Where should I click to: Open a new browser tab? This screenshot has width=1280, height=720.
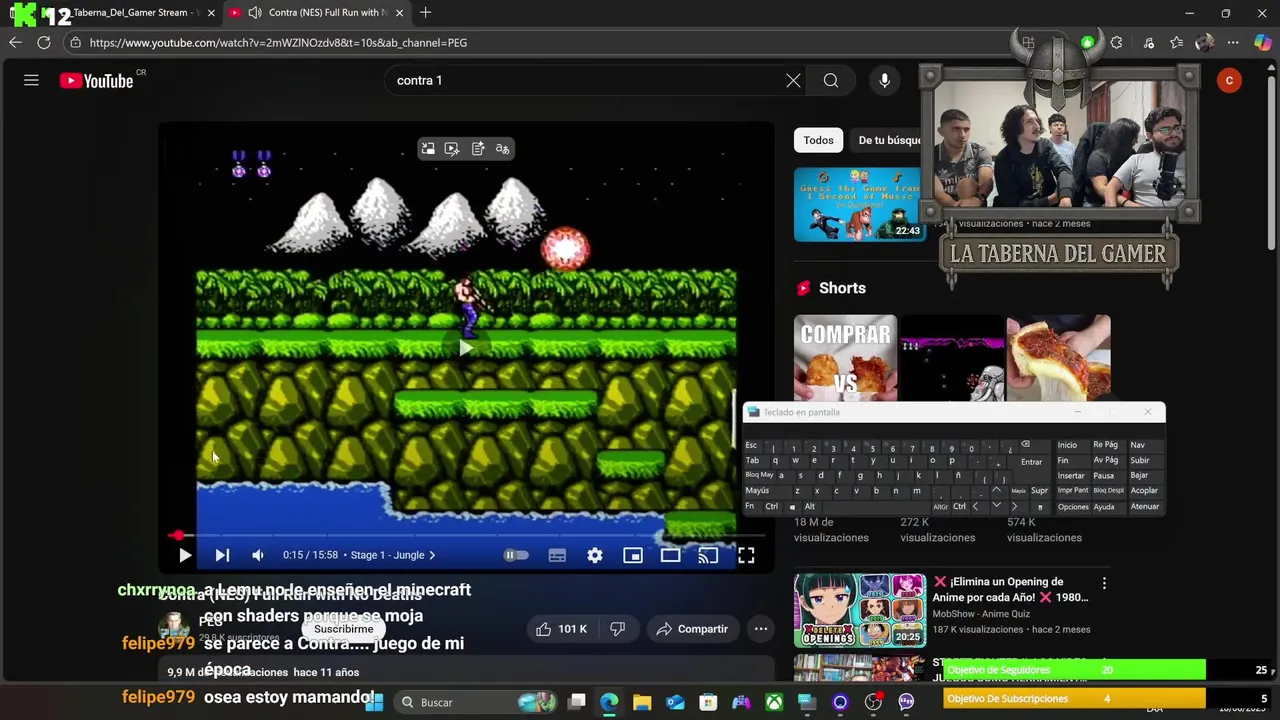[x=425, y=13]
